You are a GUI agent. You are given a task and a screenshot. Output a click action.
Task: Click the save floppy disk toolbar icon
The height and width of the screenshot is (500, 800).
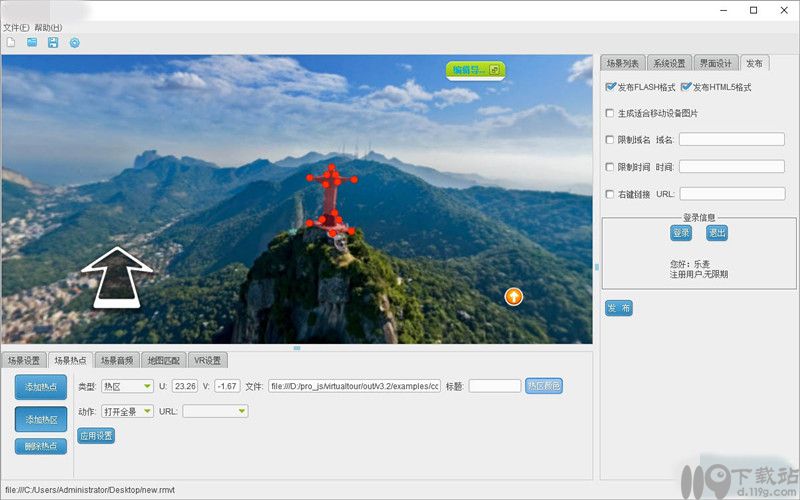click(x=53, y=42)
